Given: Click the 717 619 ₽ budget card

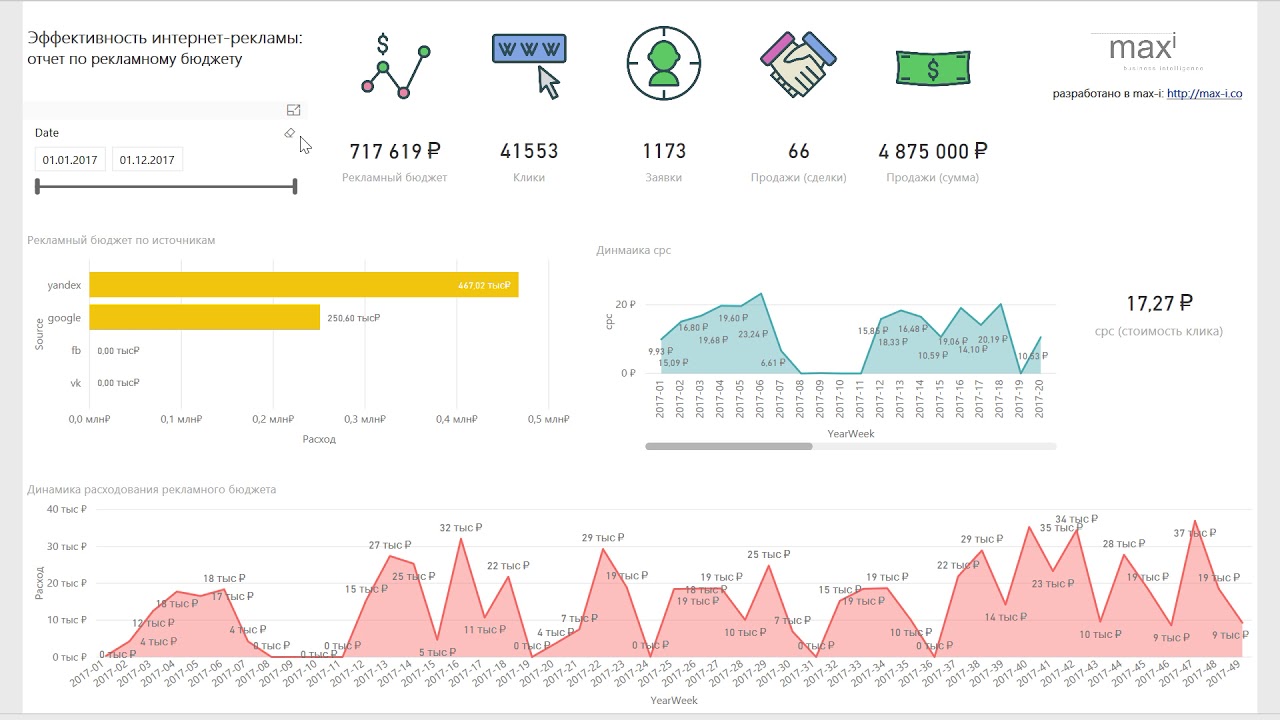Looking at the screenshot, I should (x=395, y=152).
